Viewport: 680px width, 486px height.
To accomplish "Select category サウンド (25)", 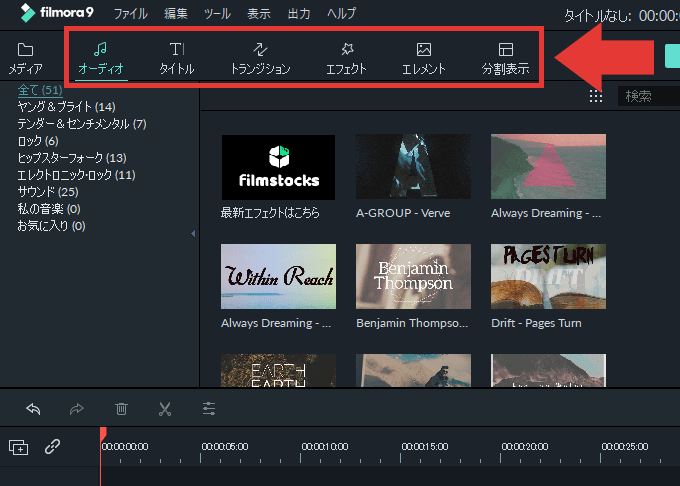I will [x=48, y=192].
